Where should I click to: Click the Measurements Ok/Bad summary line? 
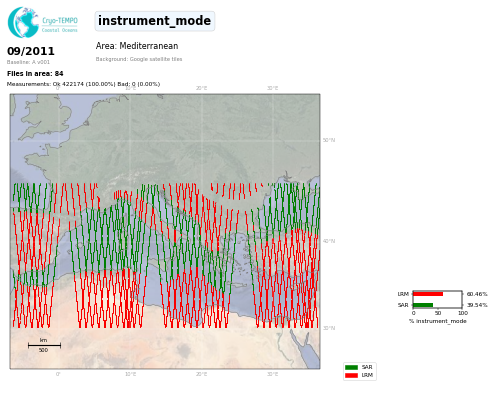[83, 84]
